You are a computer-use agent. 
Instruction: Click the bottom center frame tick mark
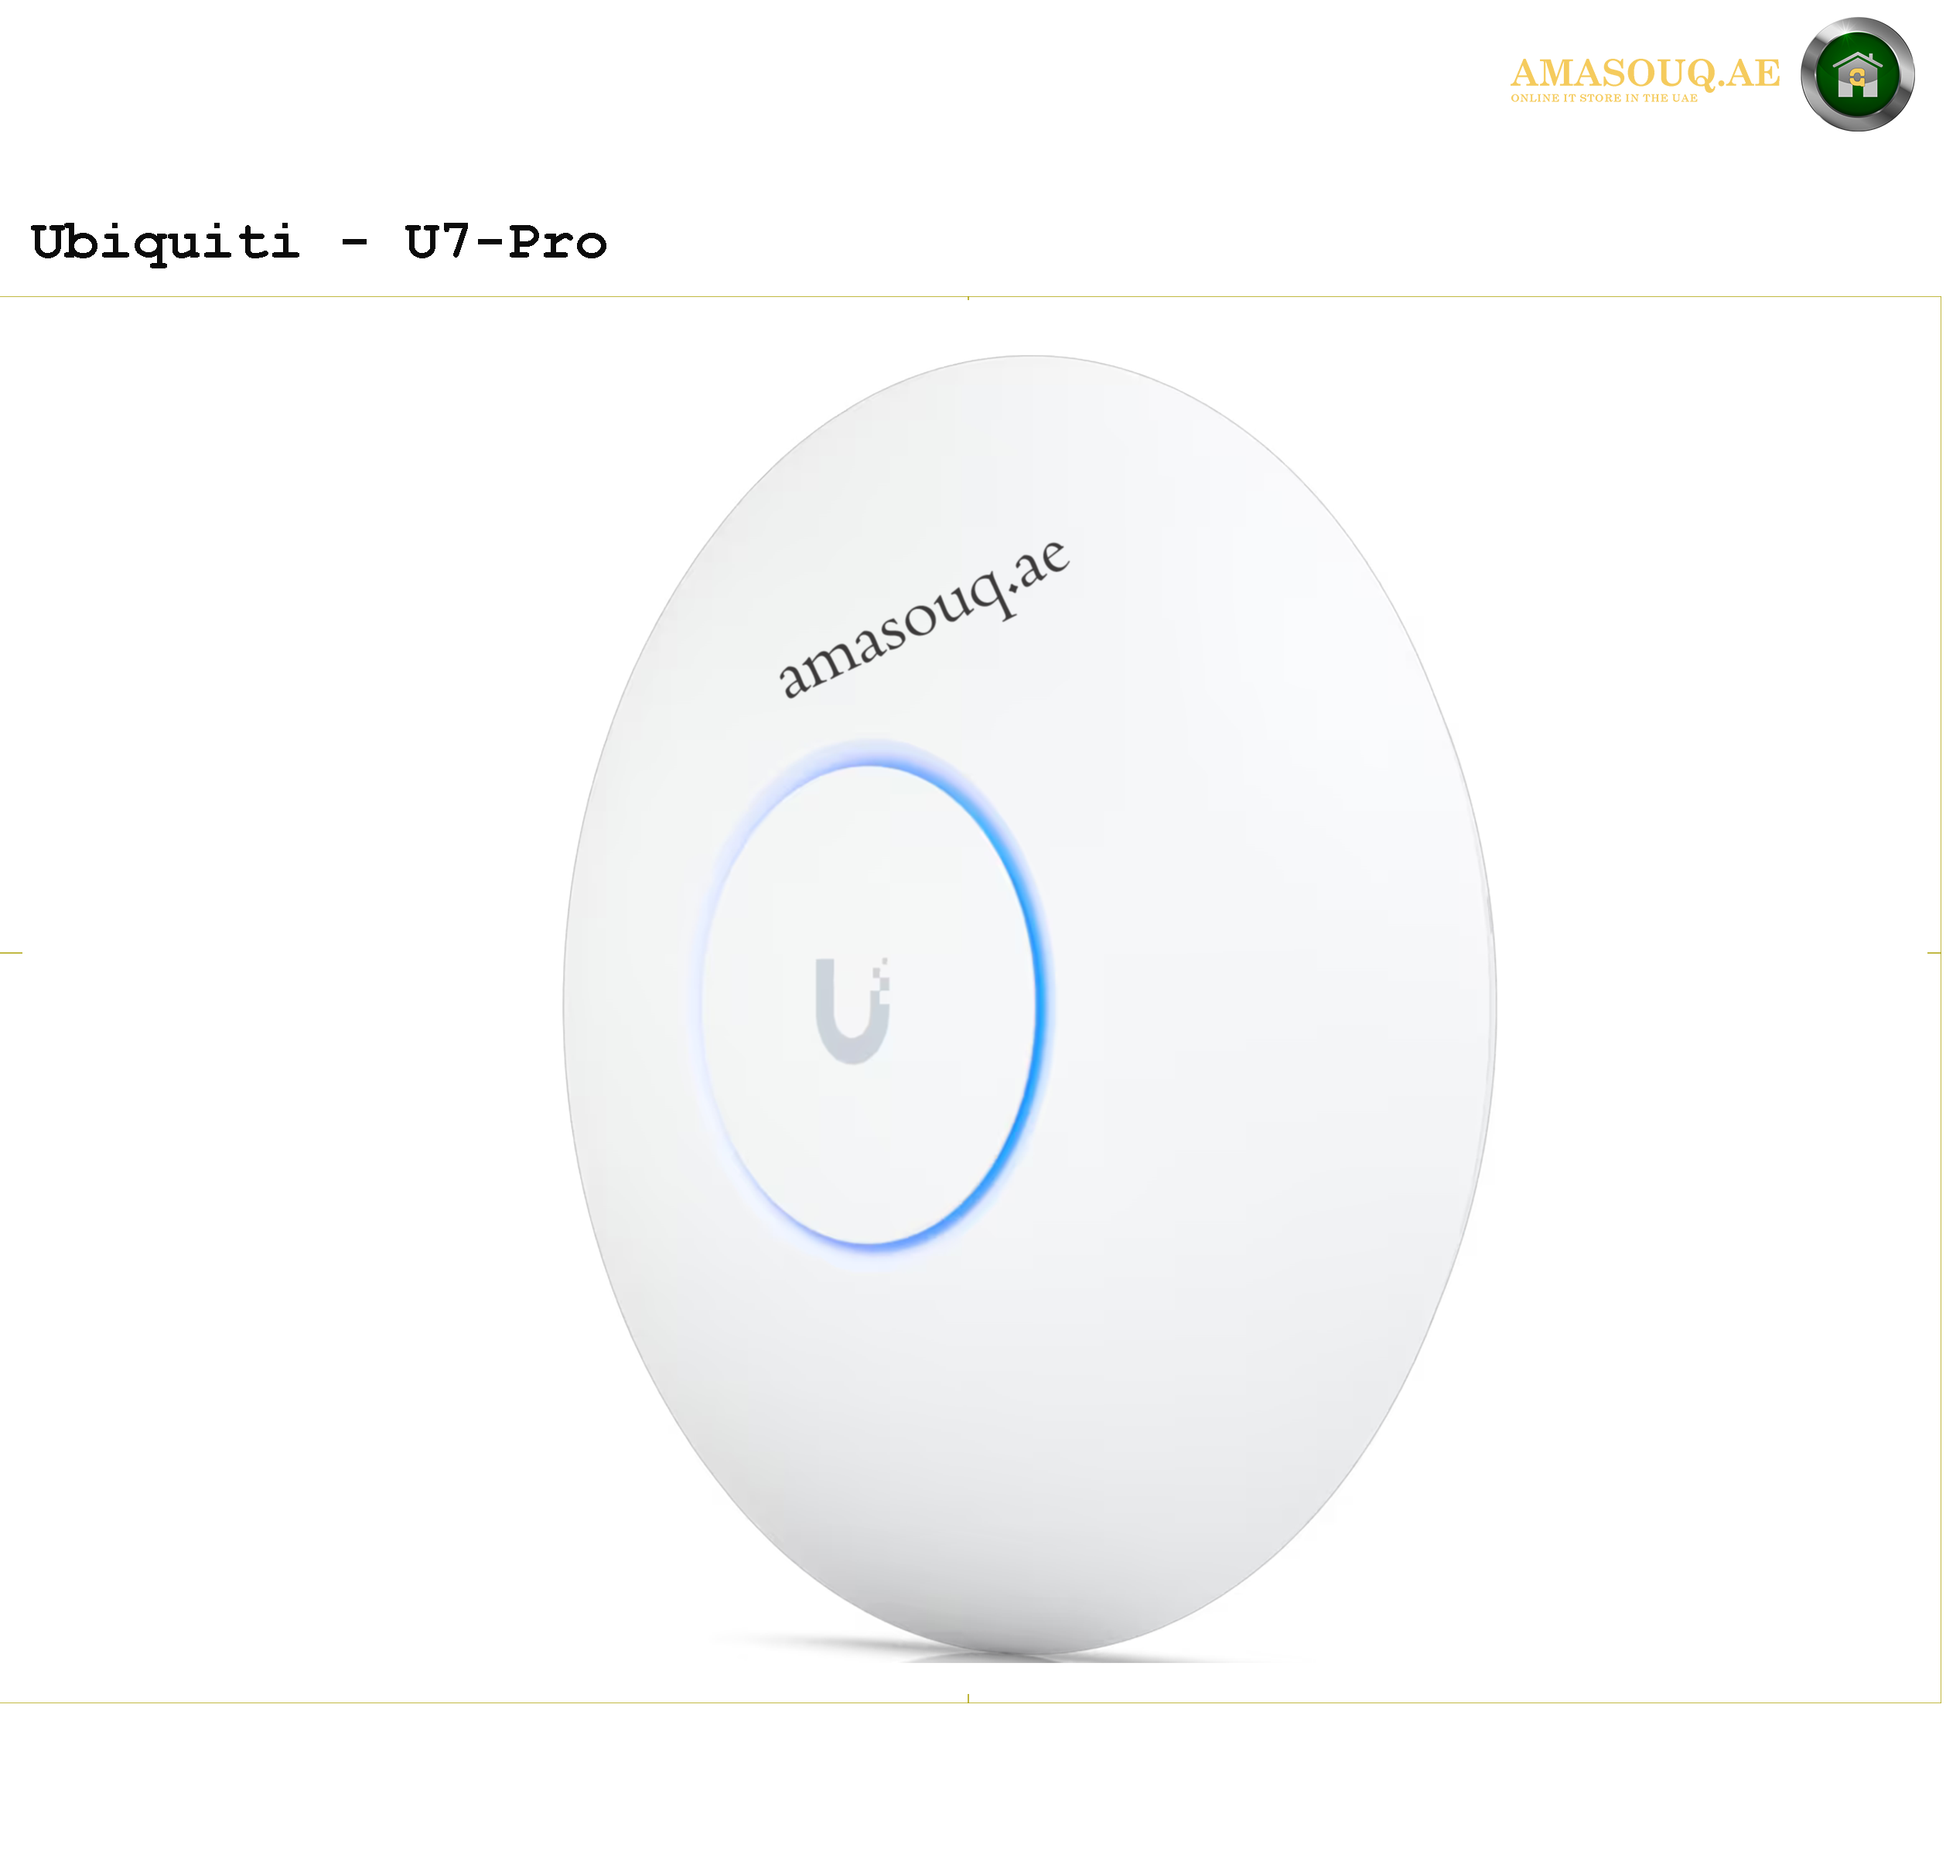point(968,1698)
